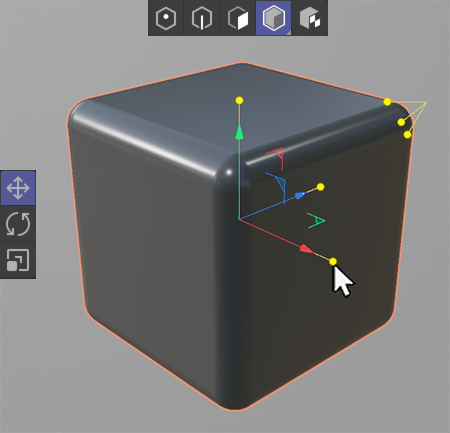The image size is (450, 433).
Task: Switch to Polygons mode icon
Action: [238, 18]
